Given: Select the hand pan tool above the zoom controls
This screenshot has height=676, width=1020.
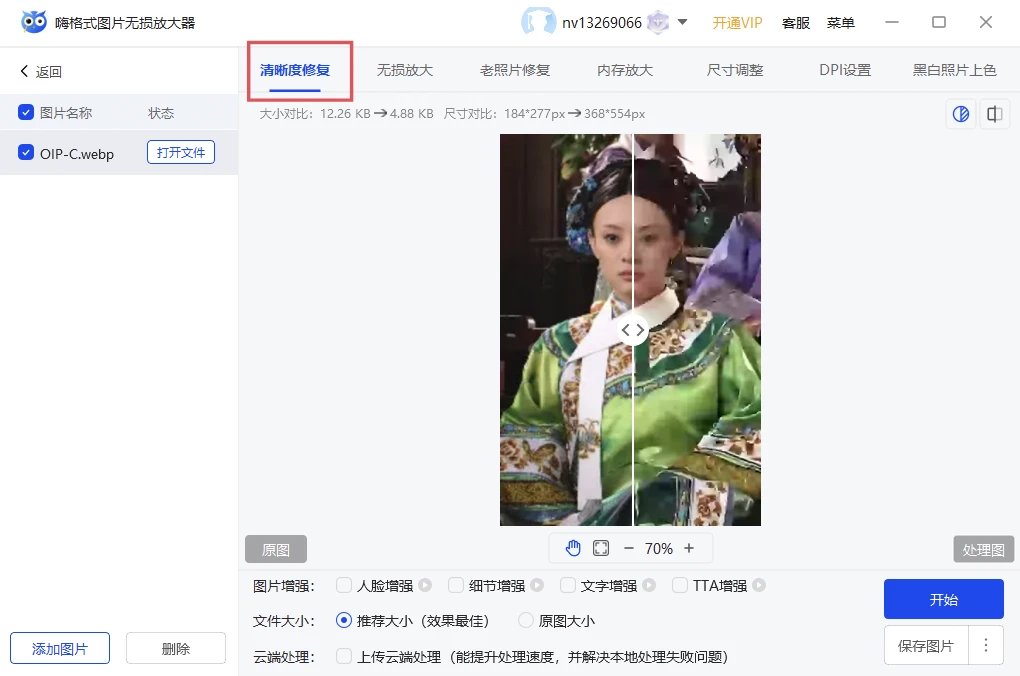Looking at the screenshot, I should coord(573,548).
